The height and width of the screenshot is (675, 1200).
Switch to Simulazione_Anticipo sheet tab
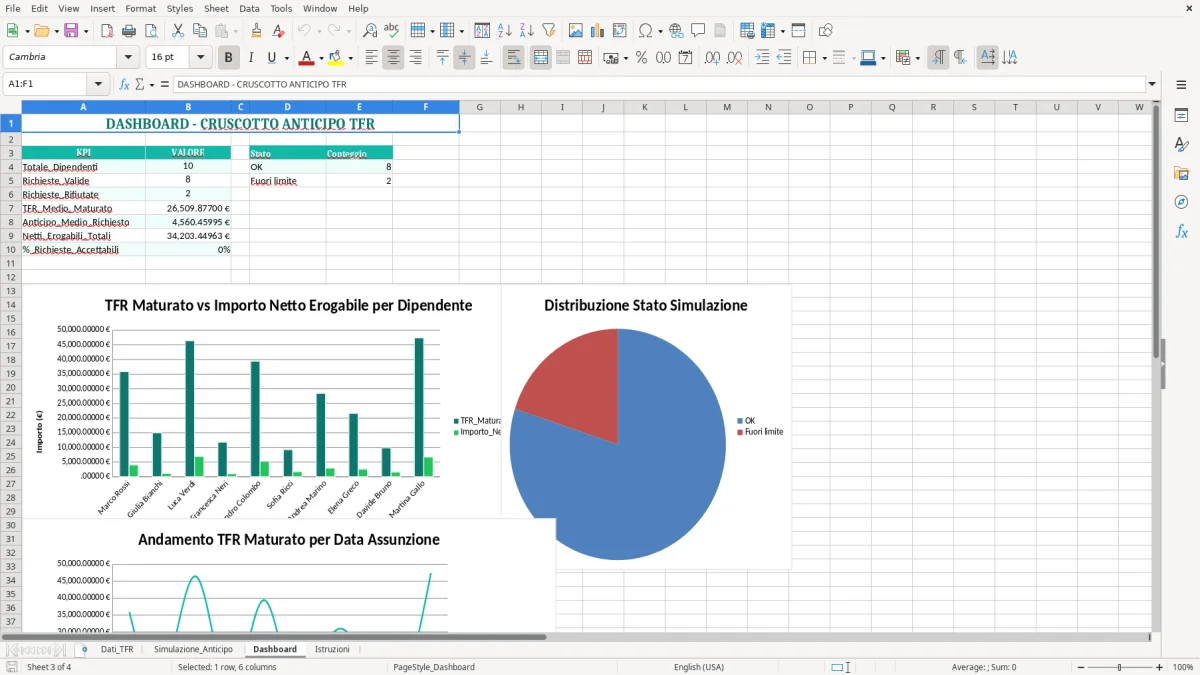pyautogui.click(x=193, y=649)
